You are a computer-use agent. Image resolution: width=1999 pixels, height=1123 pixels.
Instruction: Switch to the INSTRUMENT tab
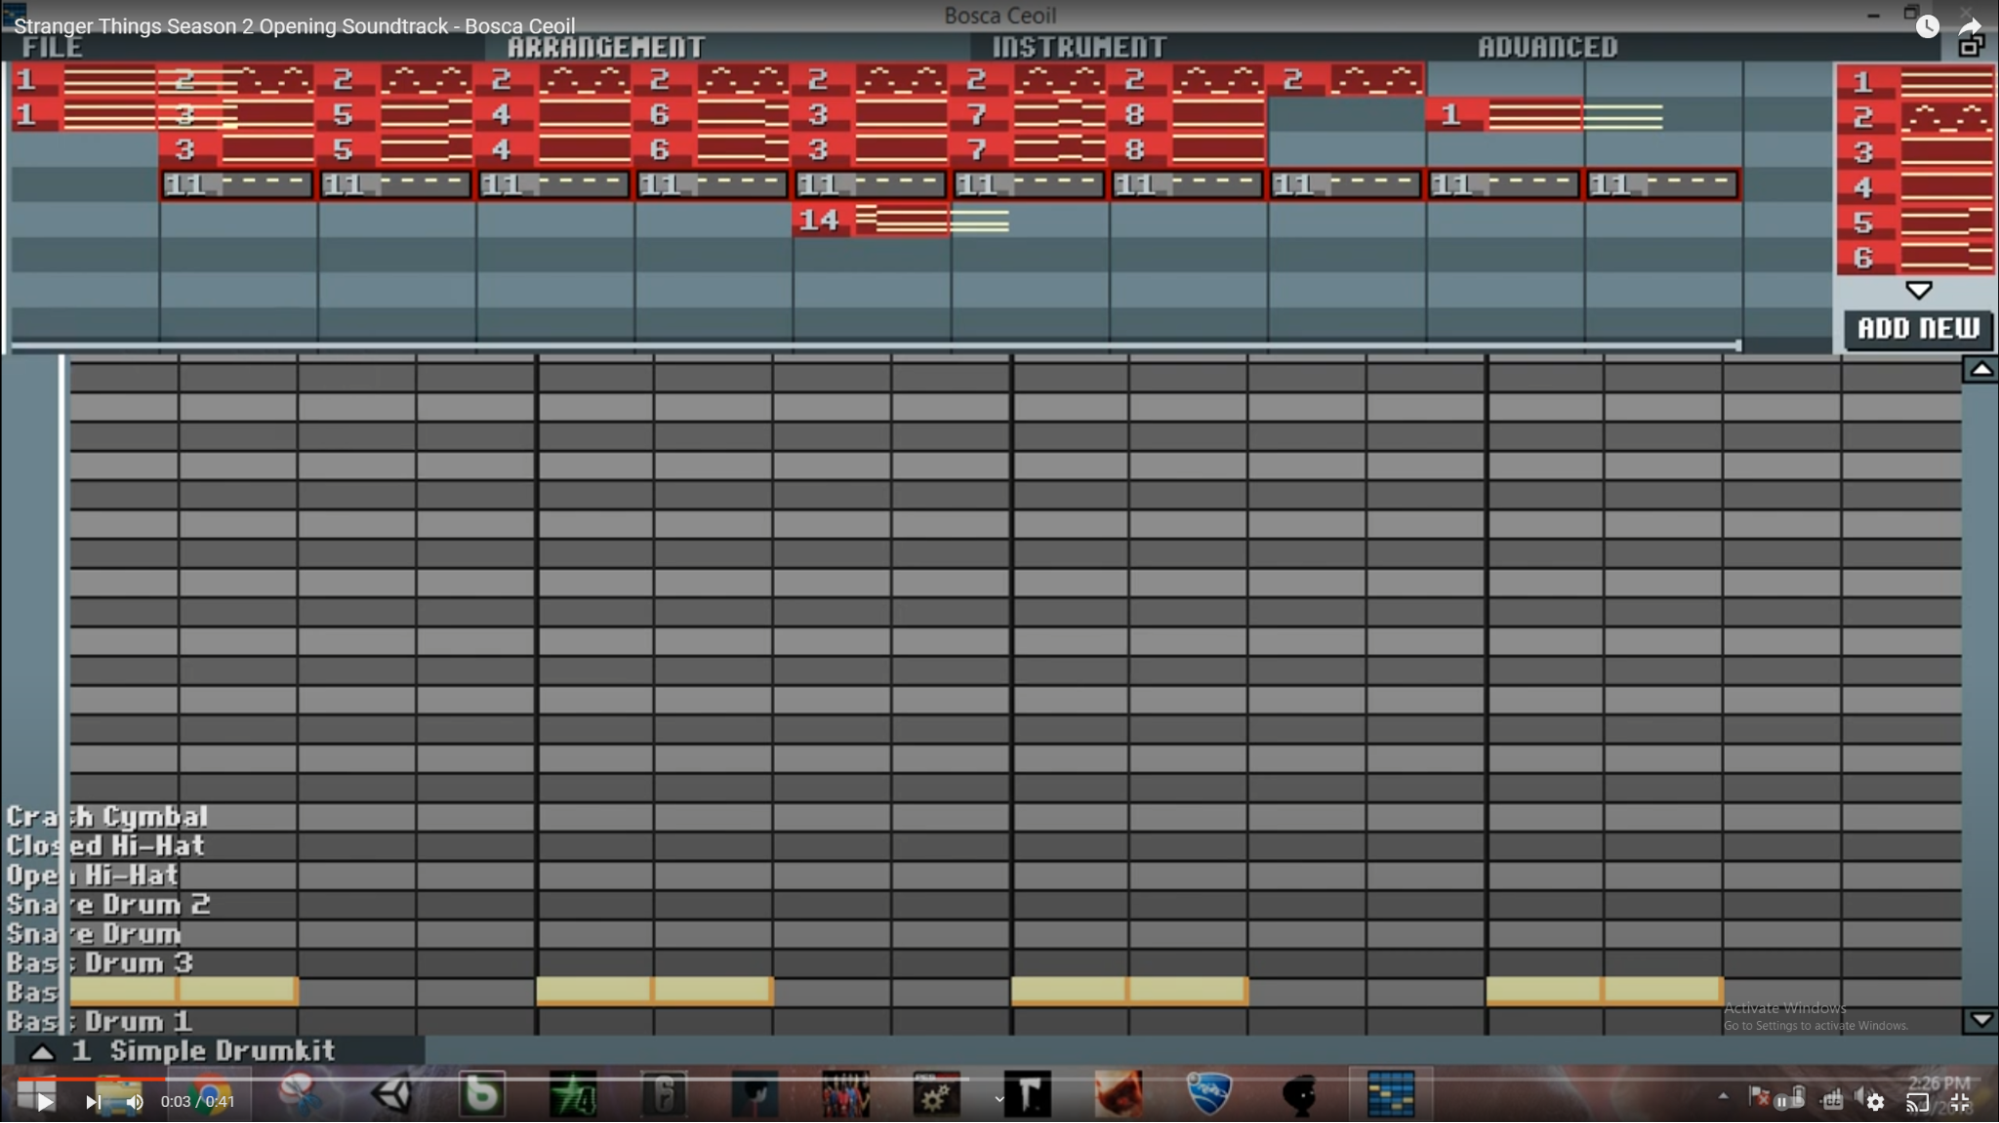(x=1079, y=47)
